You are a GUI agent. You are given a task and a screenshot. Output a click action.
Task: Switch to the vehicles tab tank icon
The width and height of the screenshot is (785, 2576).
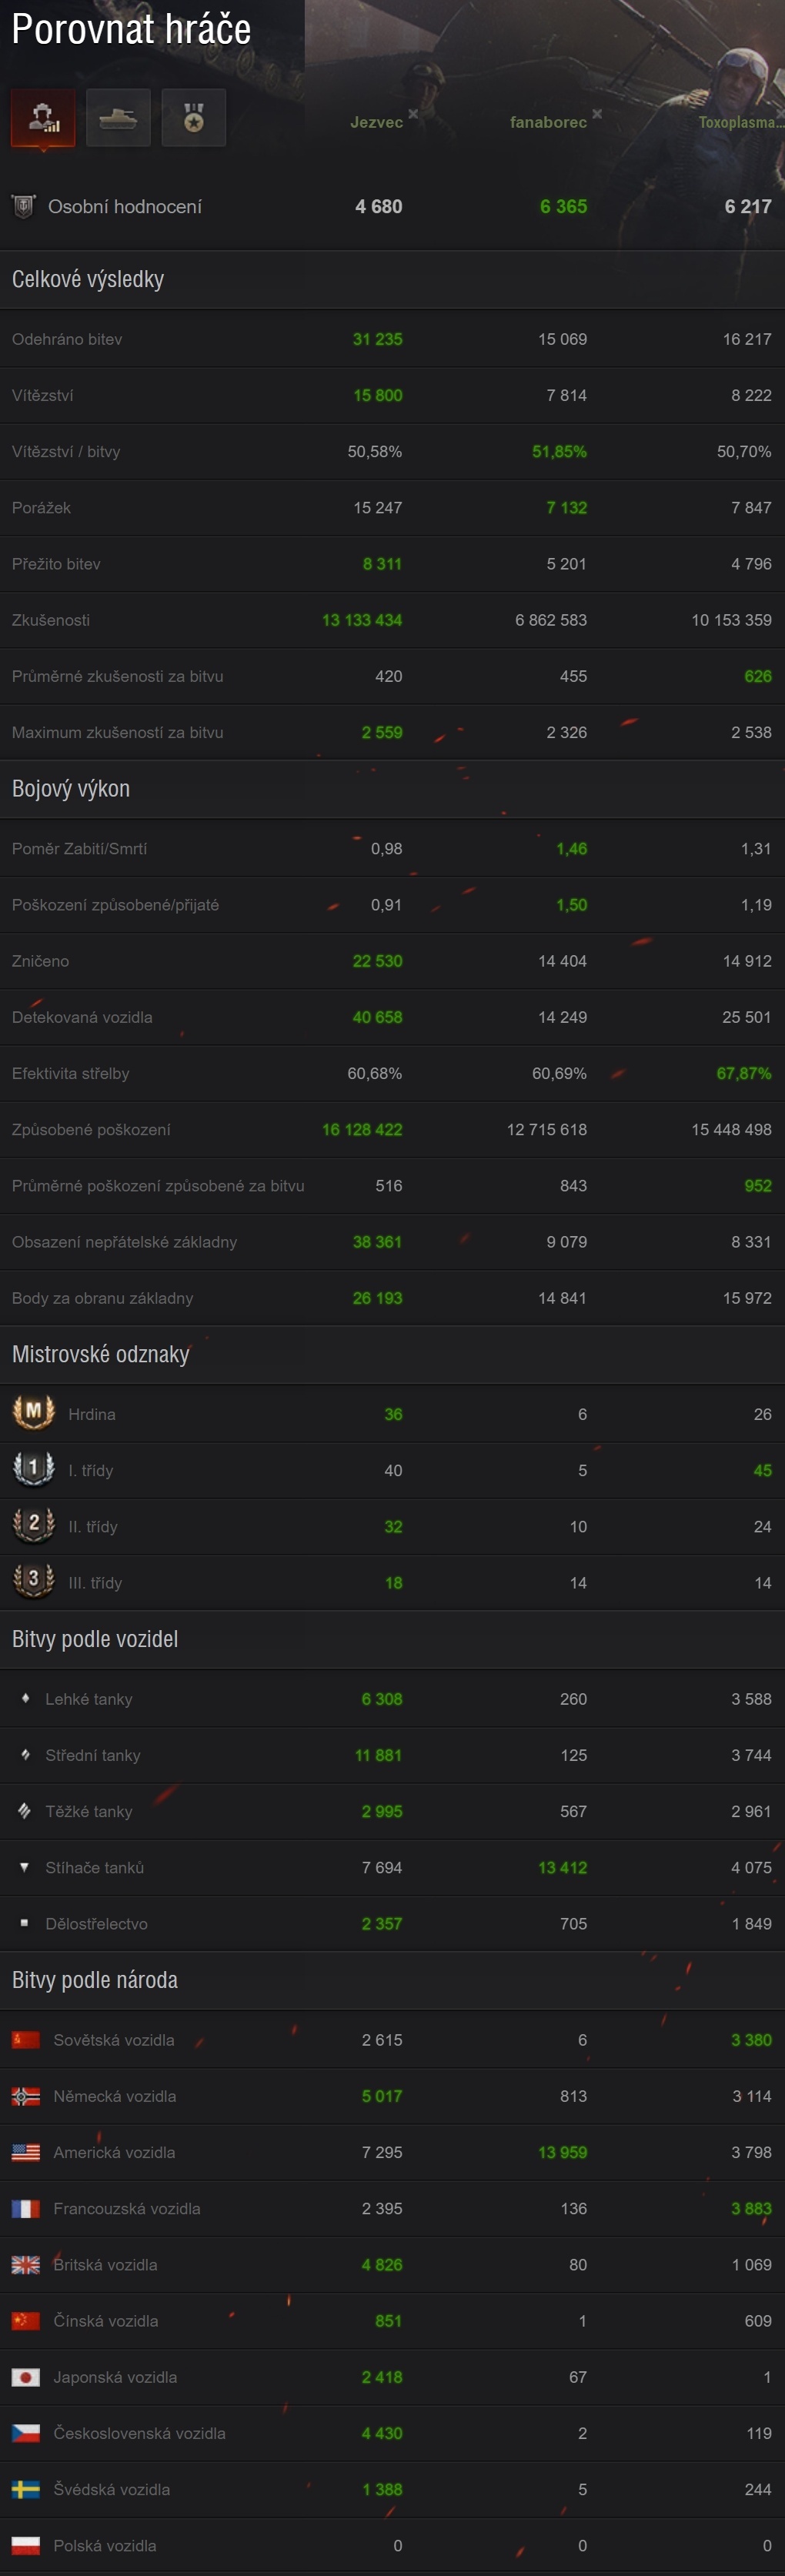tap(118, 118)
